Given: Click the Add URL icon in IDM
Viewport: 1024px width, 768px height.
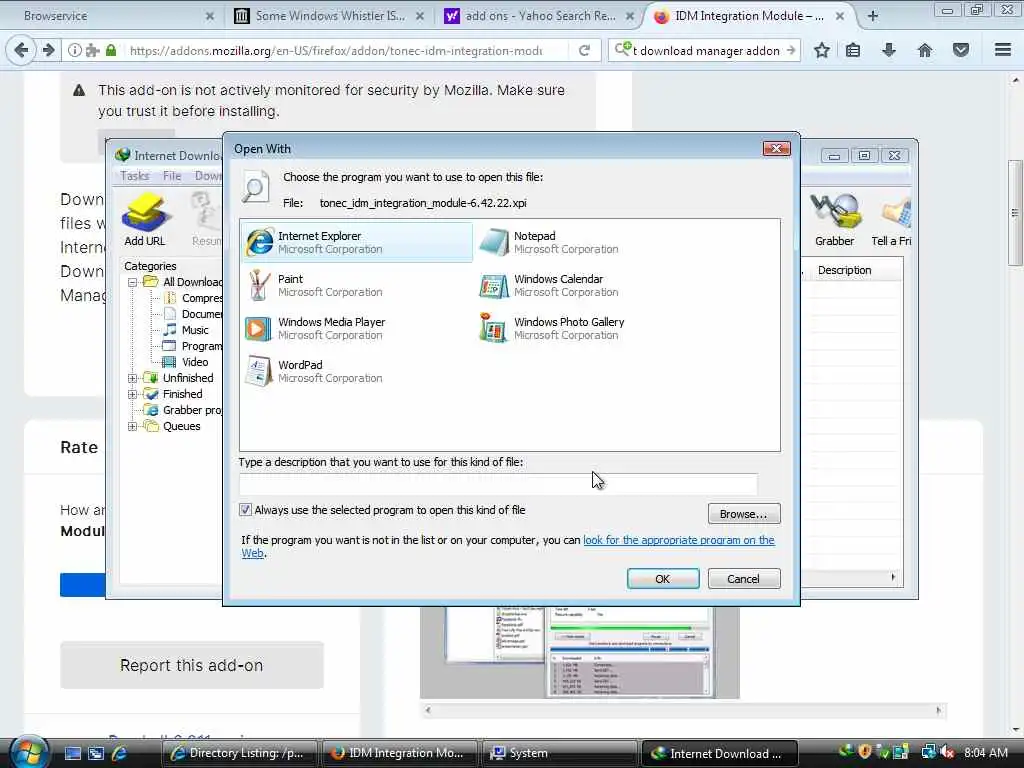Looking at the screenshot, I should tap(145, 219).
